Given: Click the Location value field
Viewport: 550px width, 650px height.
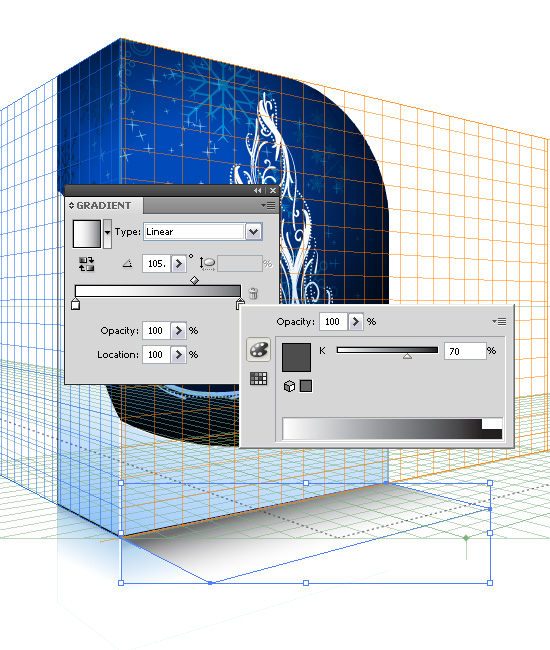Looking at the screenshot, I should (x=156, y=355).
